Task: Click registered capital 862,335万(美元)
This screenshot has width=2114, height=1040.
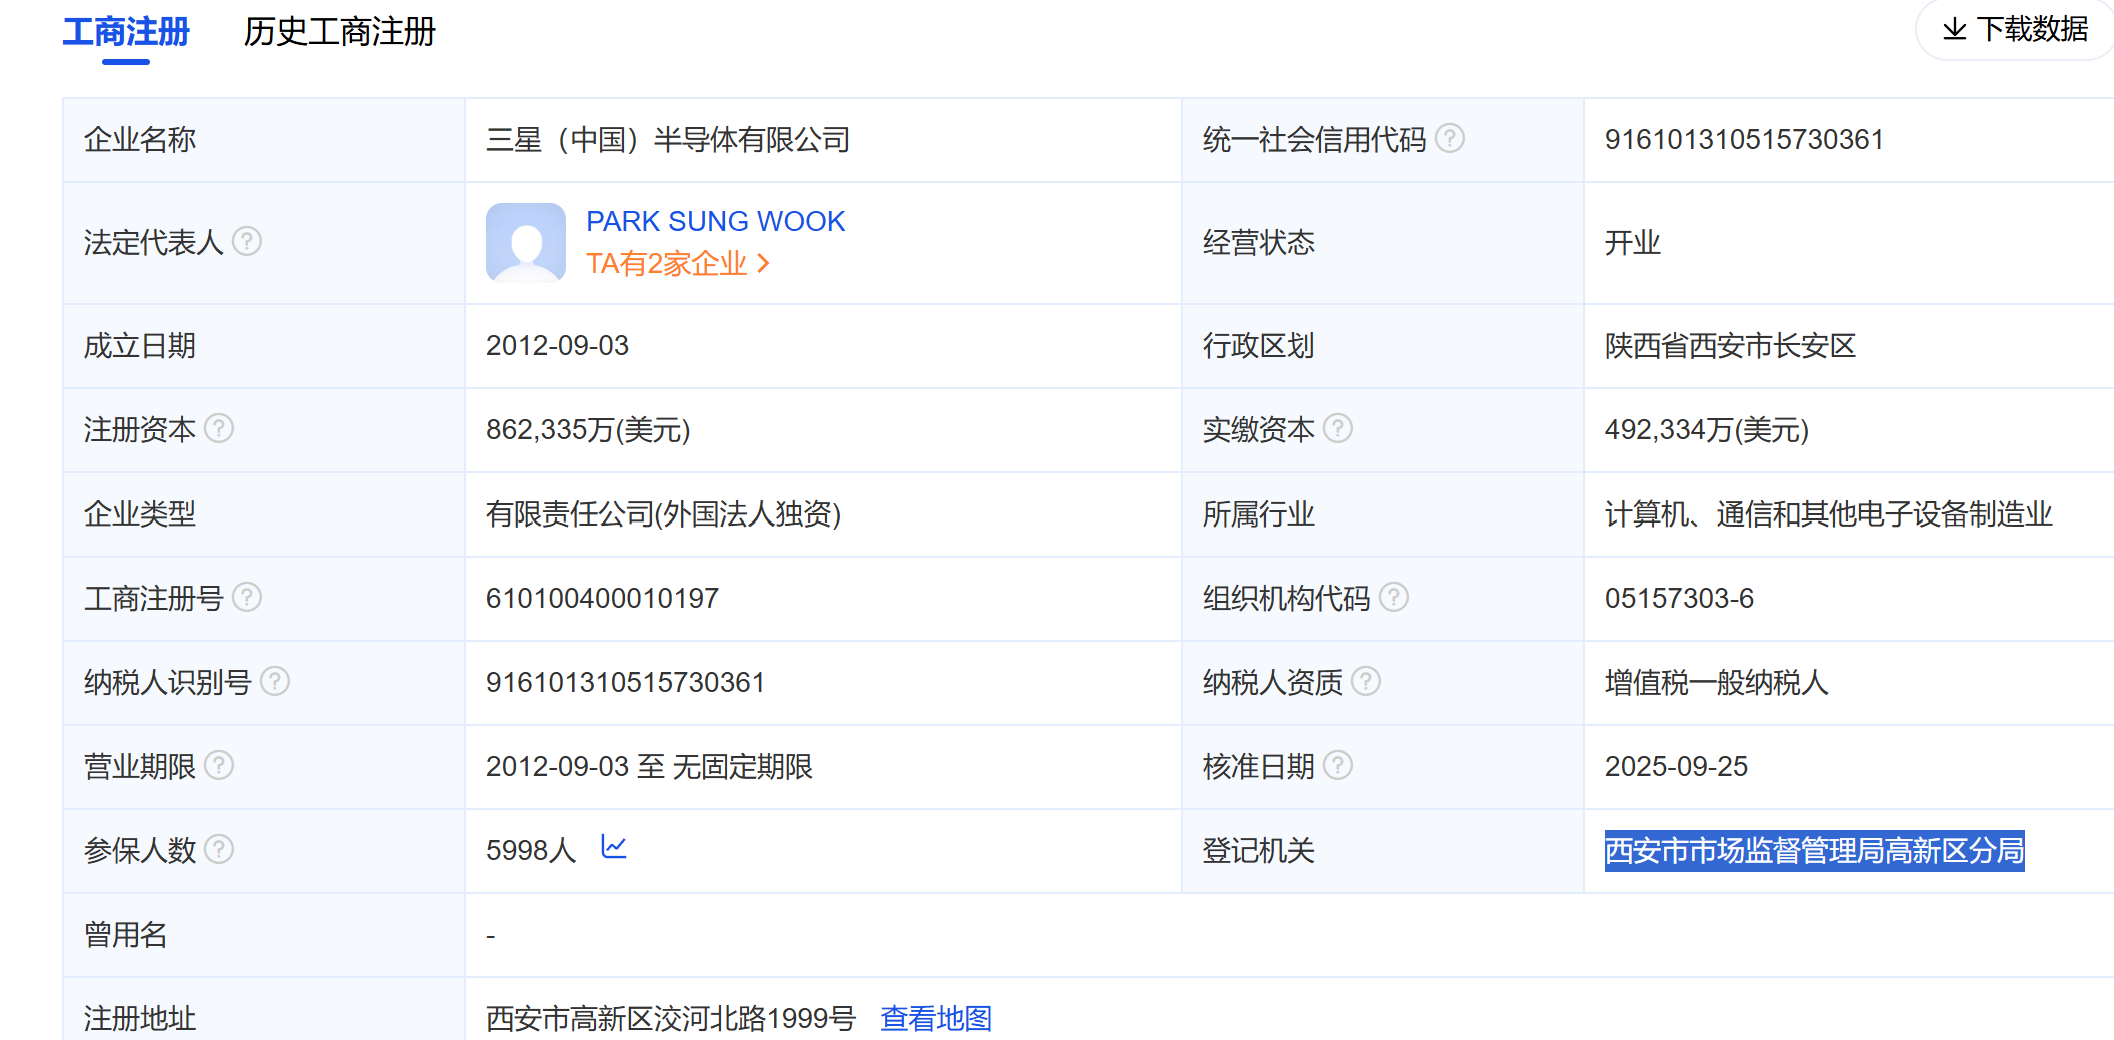Action: coord(588,430)
